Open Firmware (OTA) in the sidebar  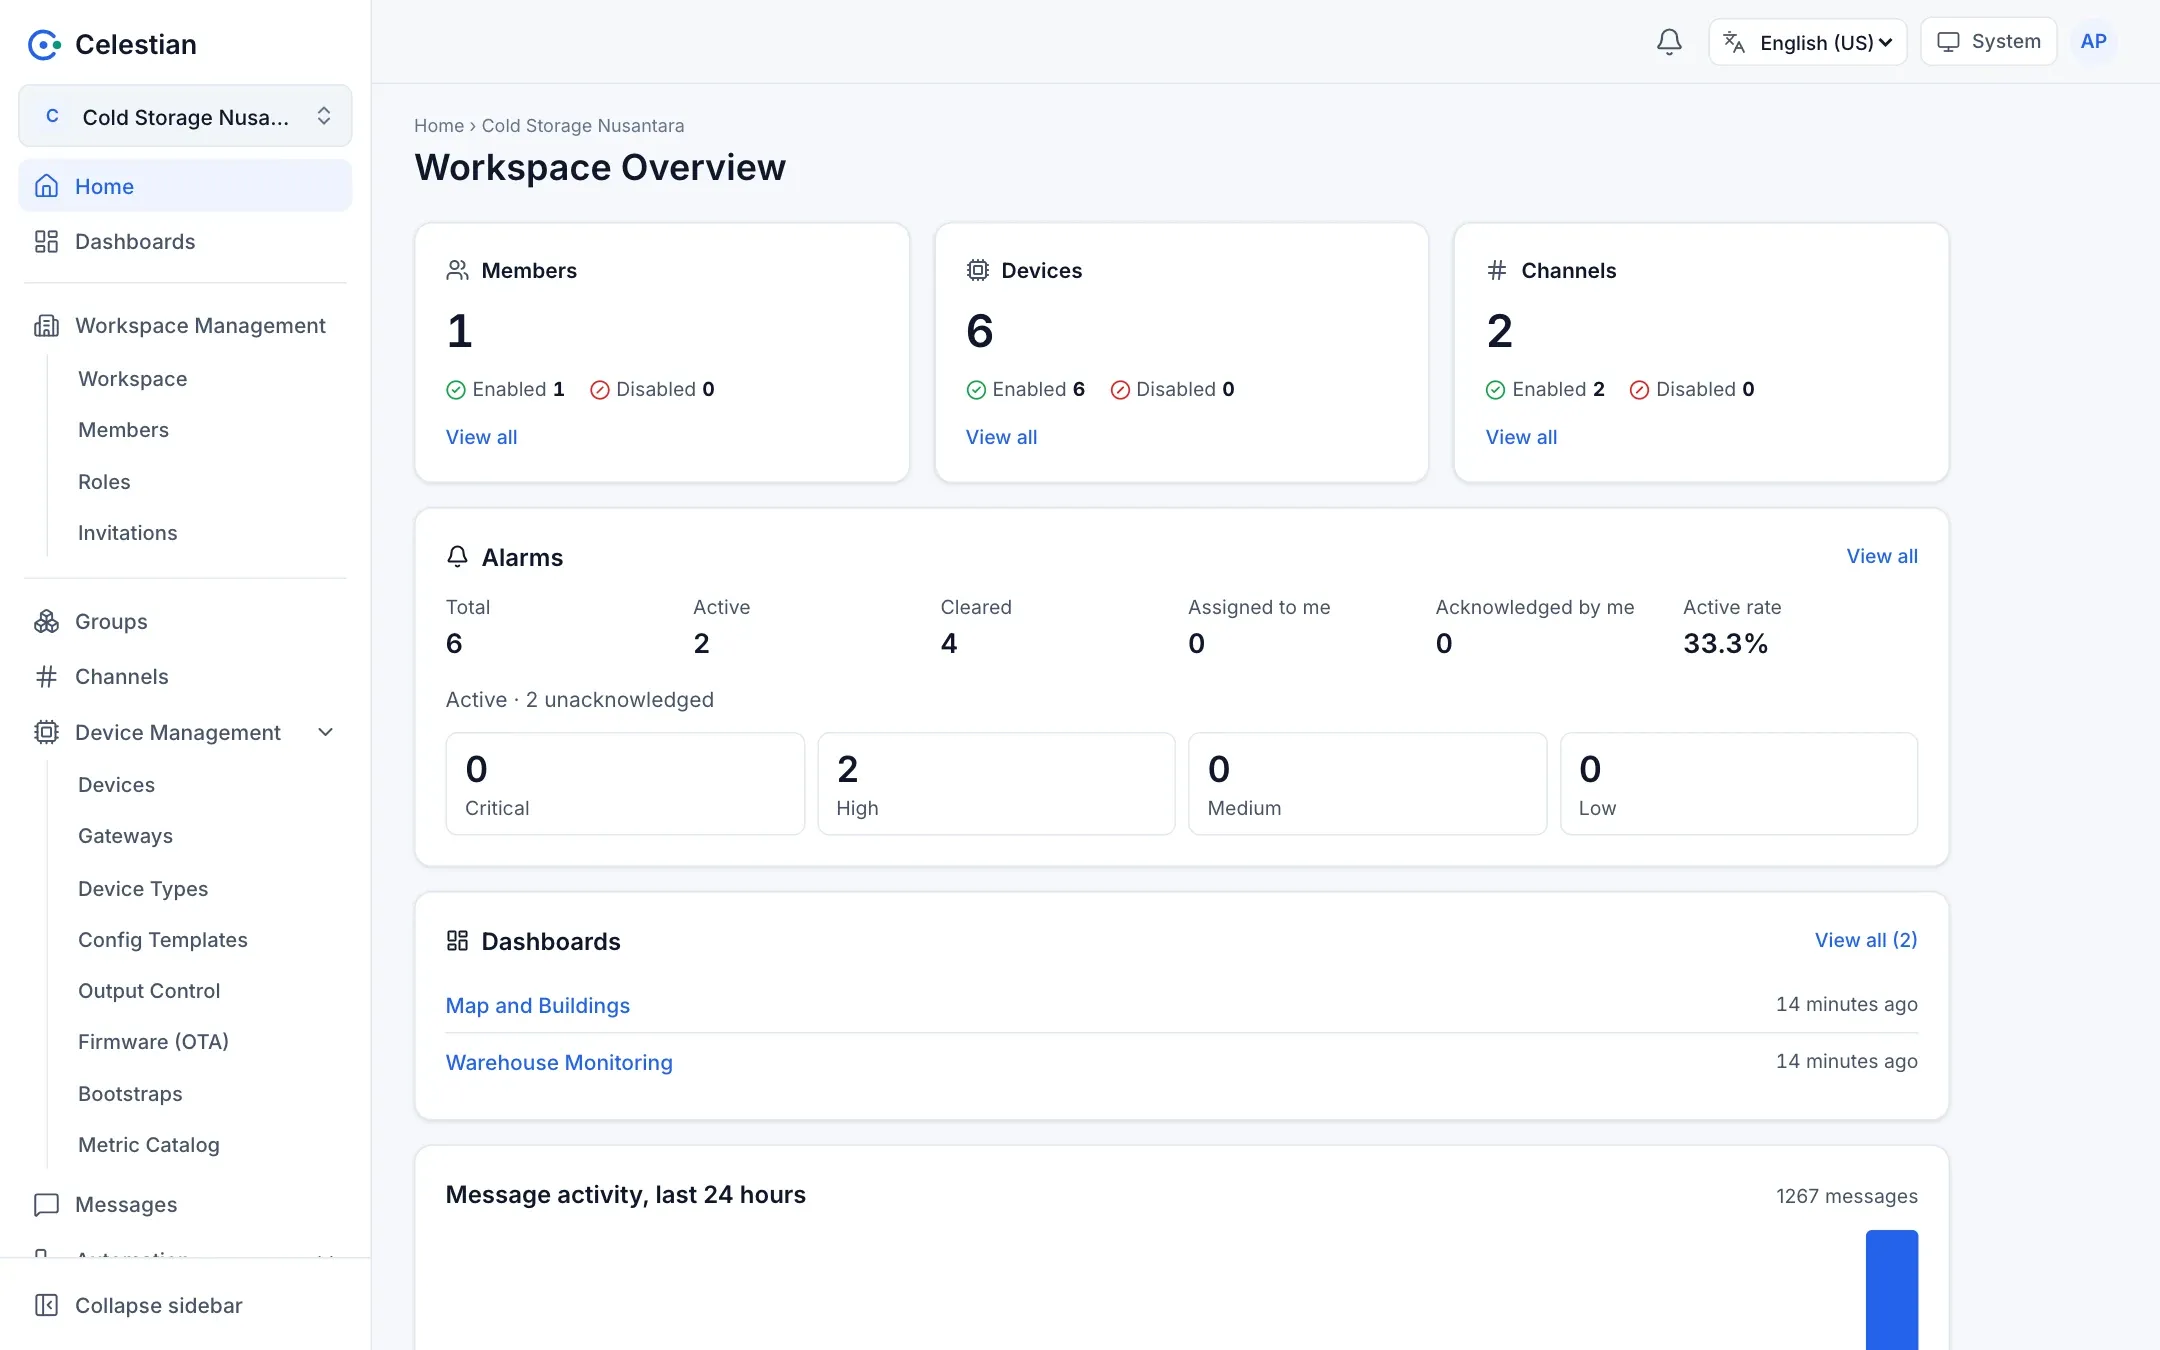pyautogui.click(x=153, y=1042)
